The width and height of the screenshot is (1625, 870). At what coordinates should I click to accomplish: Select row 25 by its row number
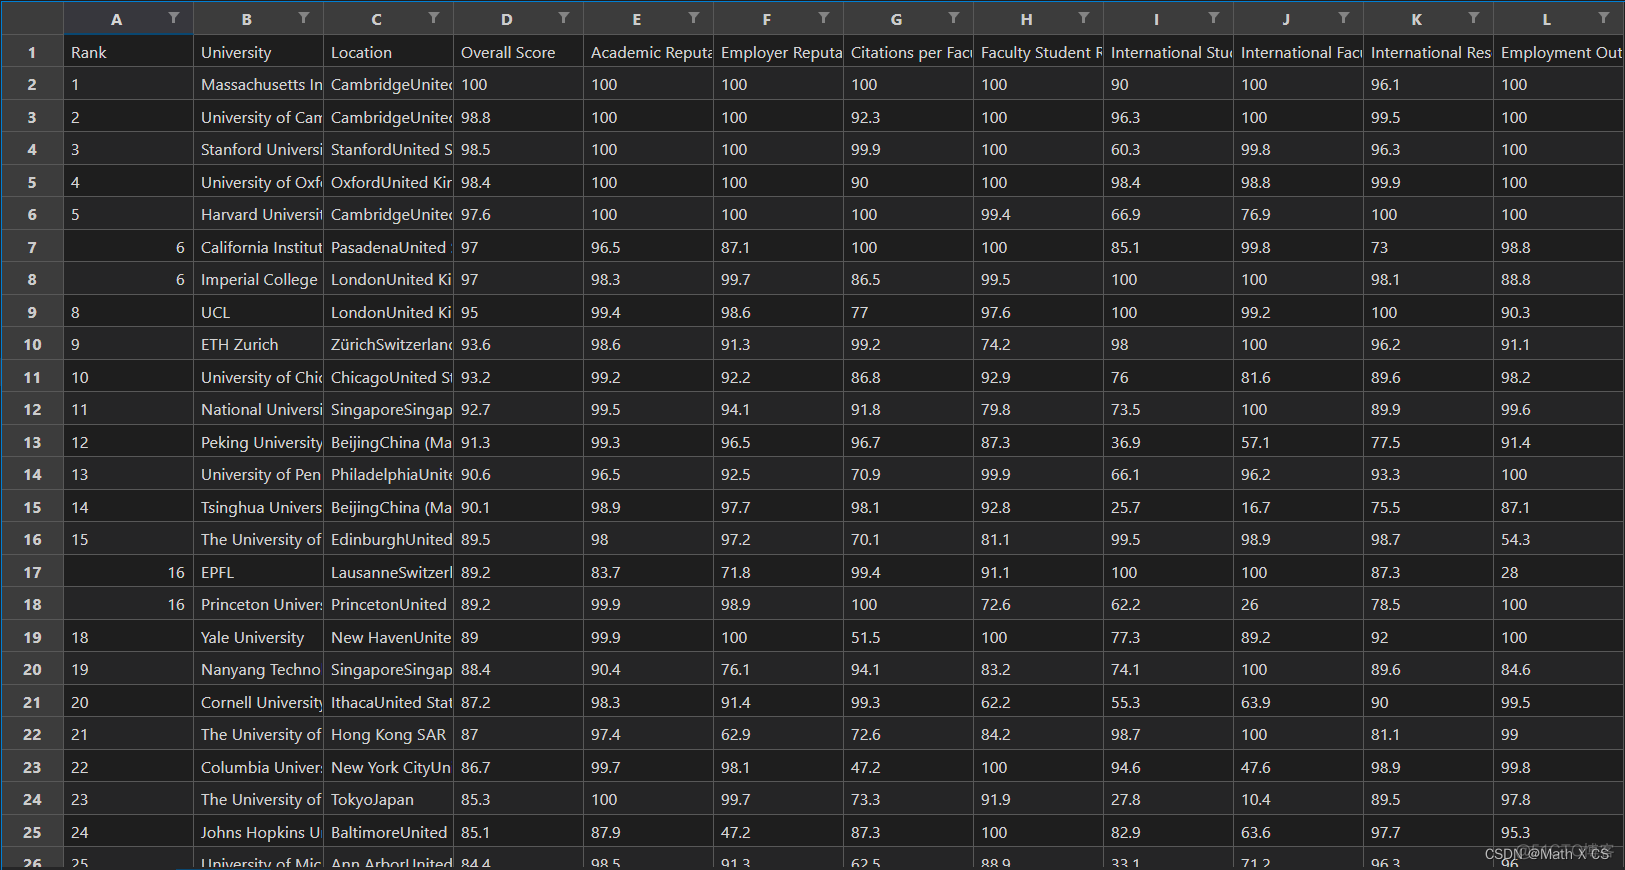[32, 832]
